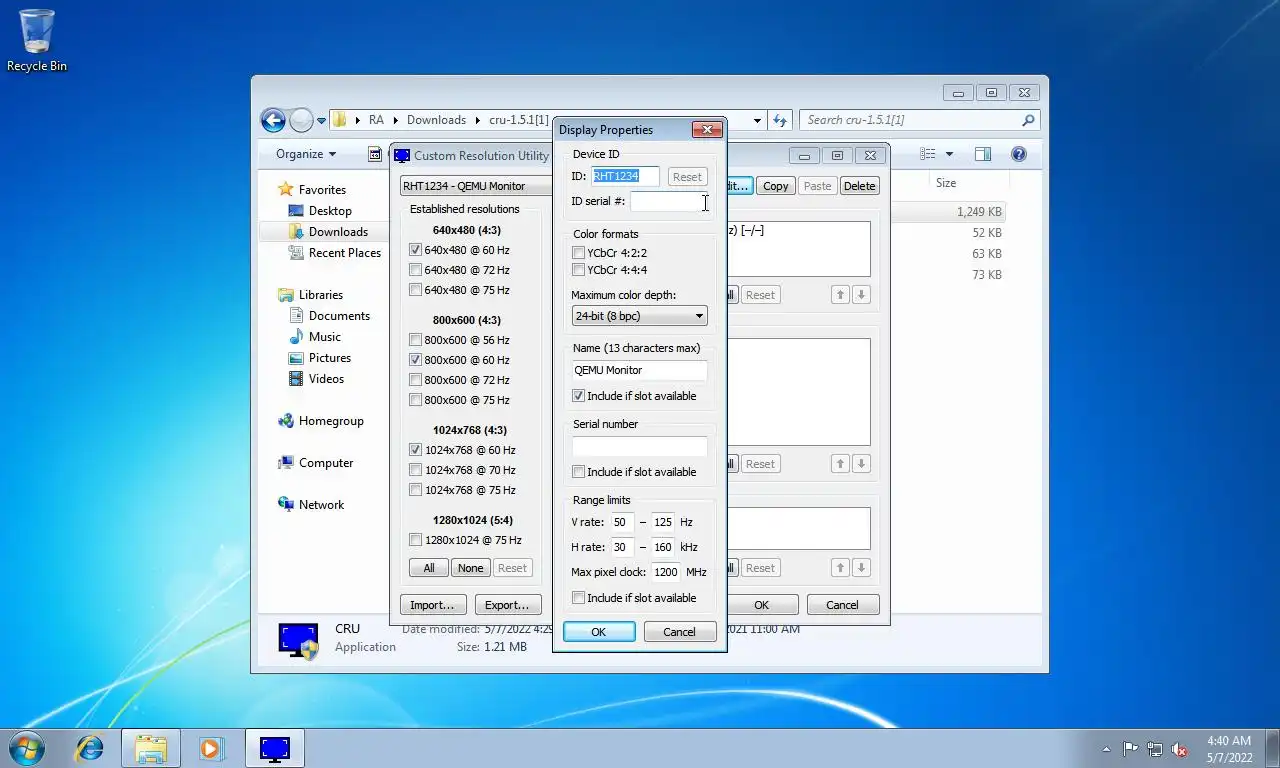Open the Organize menu dropdown

click(x=306, y=154)
